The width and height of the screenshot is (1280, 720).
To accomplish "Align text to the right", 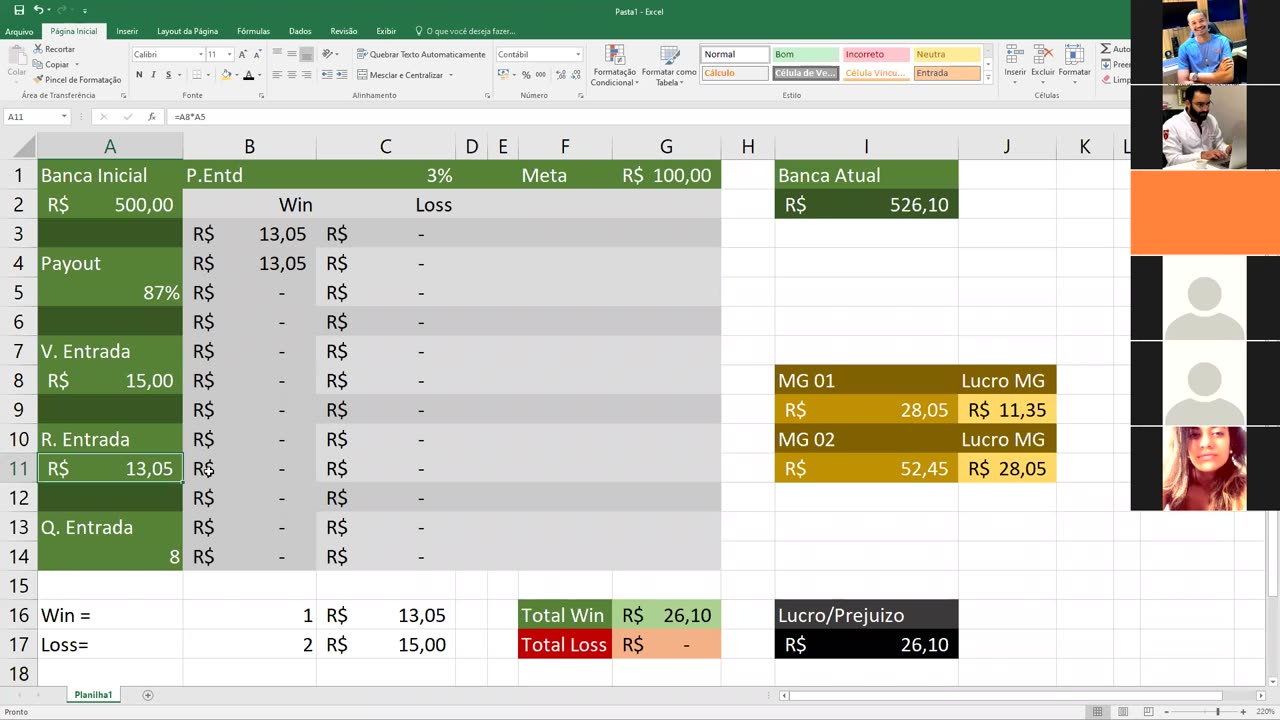I will 307,75.
